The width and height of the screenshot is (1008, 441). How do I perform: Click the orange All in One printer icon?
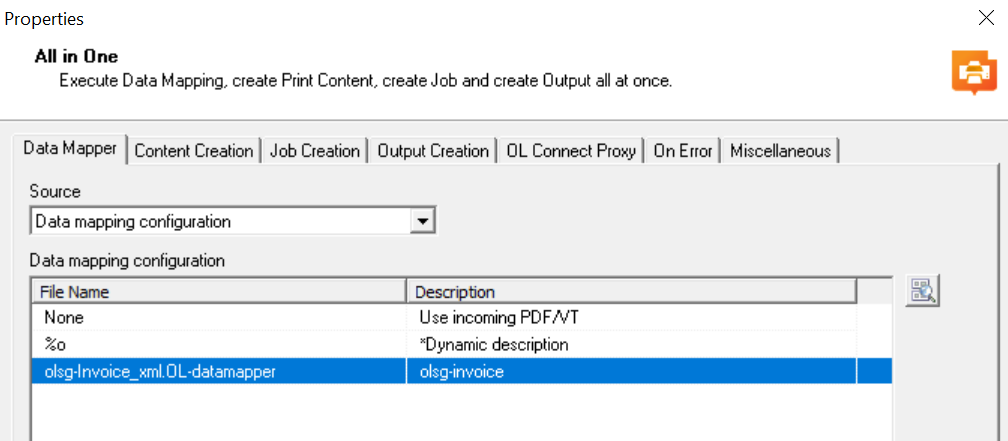coord(973,72)
